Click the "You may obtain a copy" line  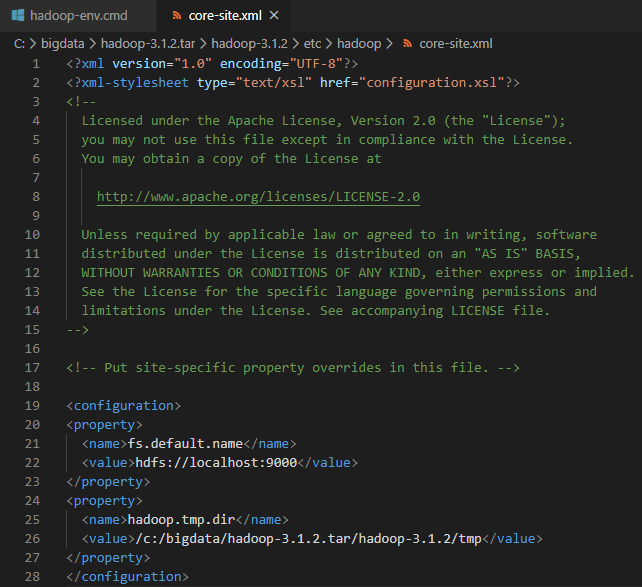pyautogui.click(x=231, y=159)
